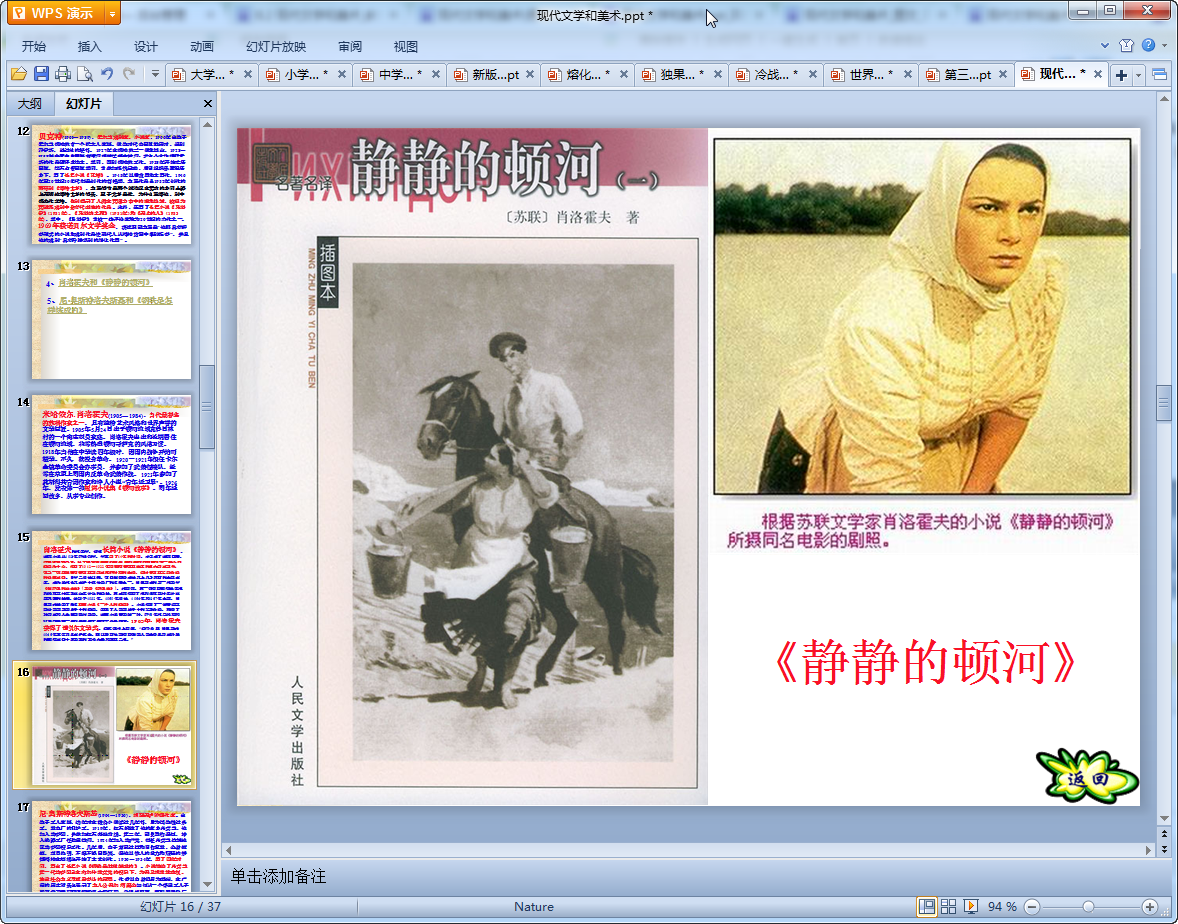Image resolution: width=1178 pixels, height=924 pixels.
Task: Save the presentation with floppy icon
Action: coord(41,74)
